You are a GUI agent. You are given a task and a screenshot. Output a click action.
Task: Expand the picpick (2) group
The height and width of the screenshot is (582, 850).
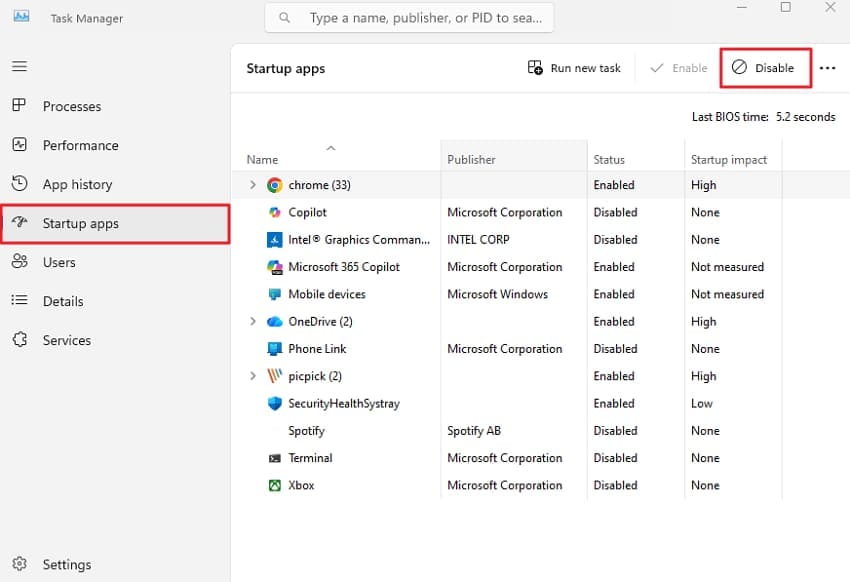(253, 376)
